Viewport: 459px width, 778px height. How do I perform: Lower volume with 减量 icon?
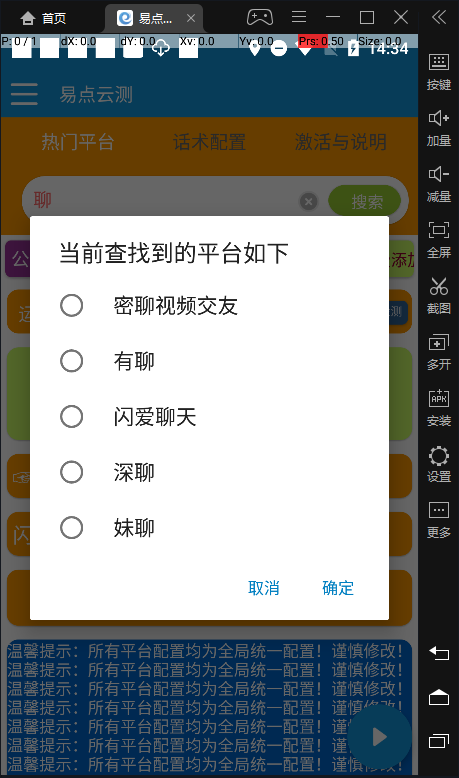tap(439, 184)
